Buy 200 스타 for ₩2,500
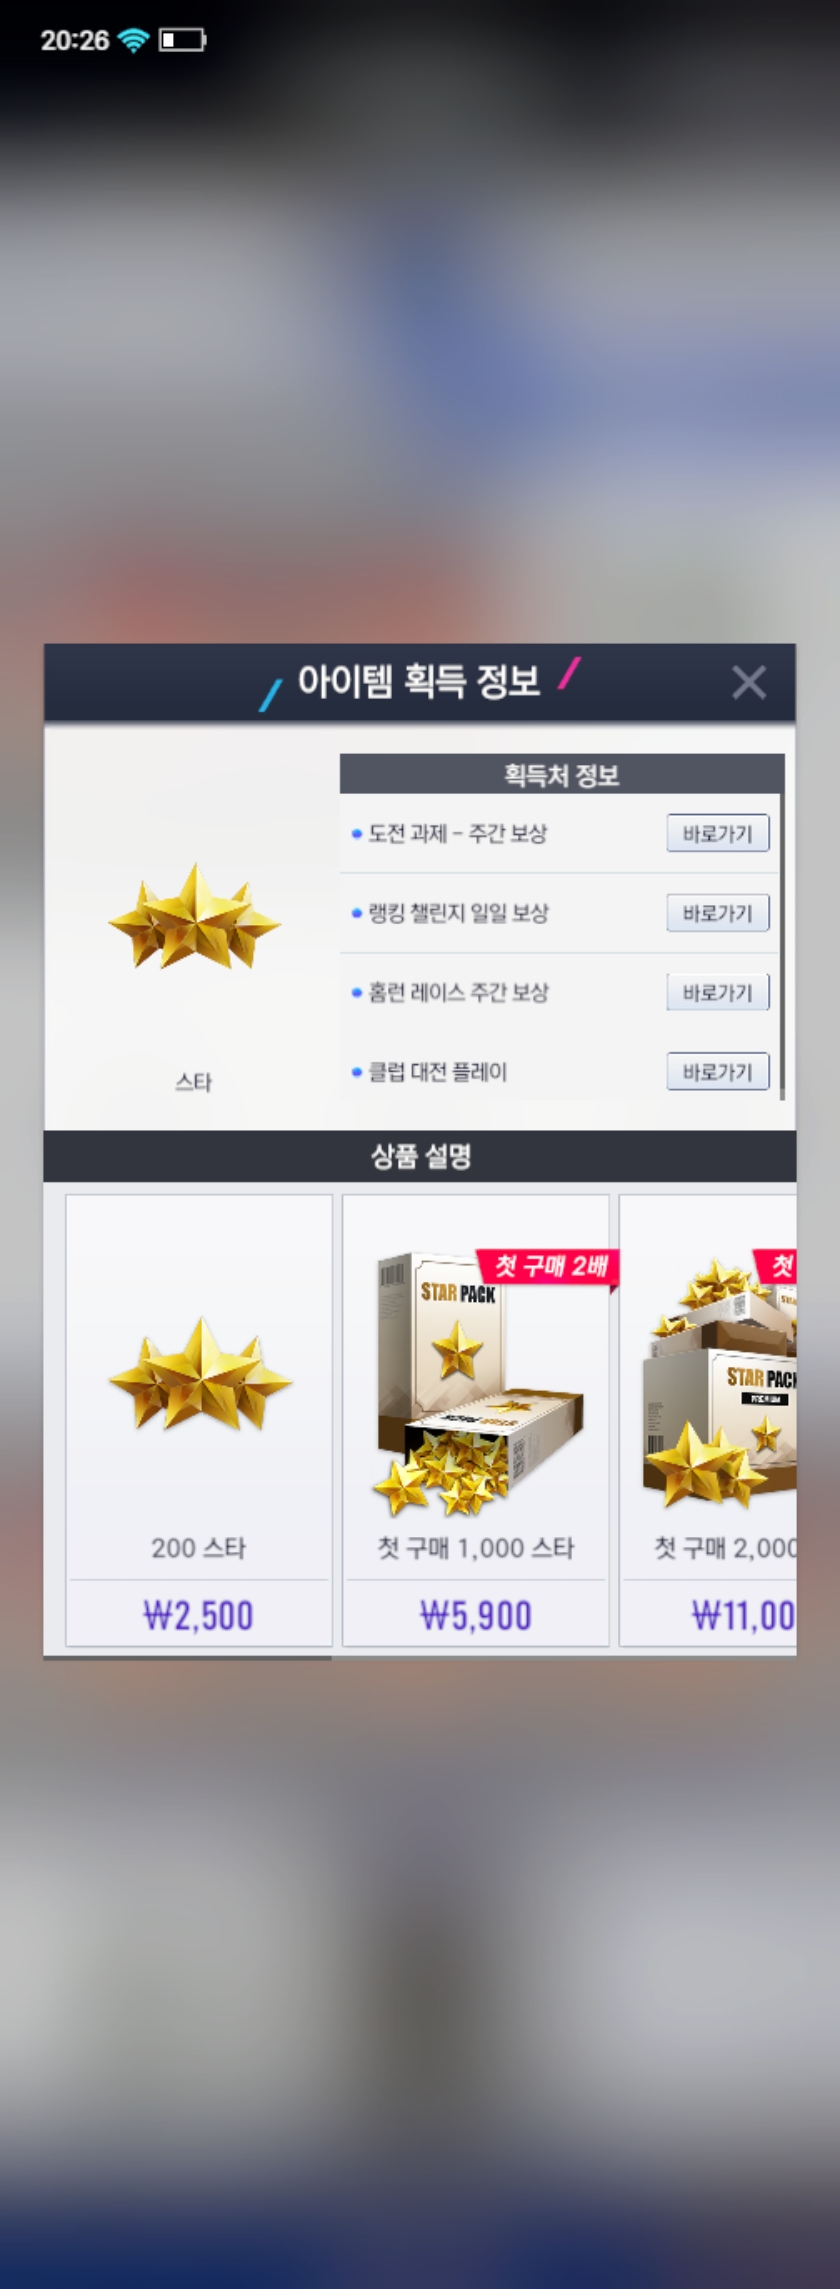Screen dimensions: 840x2289 [199, 1615]
